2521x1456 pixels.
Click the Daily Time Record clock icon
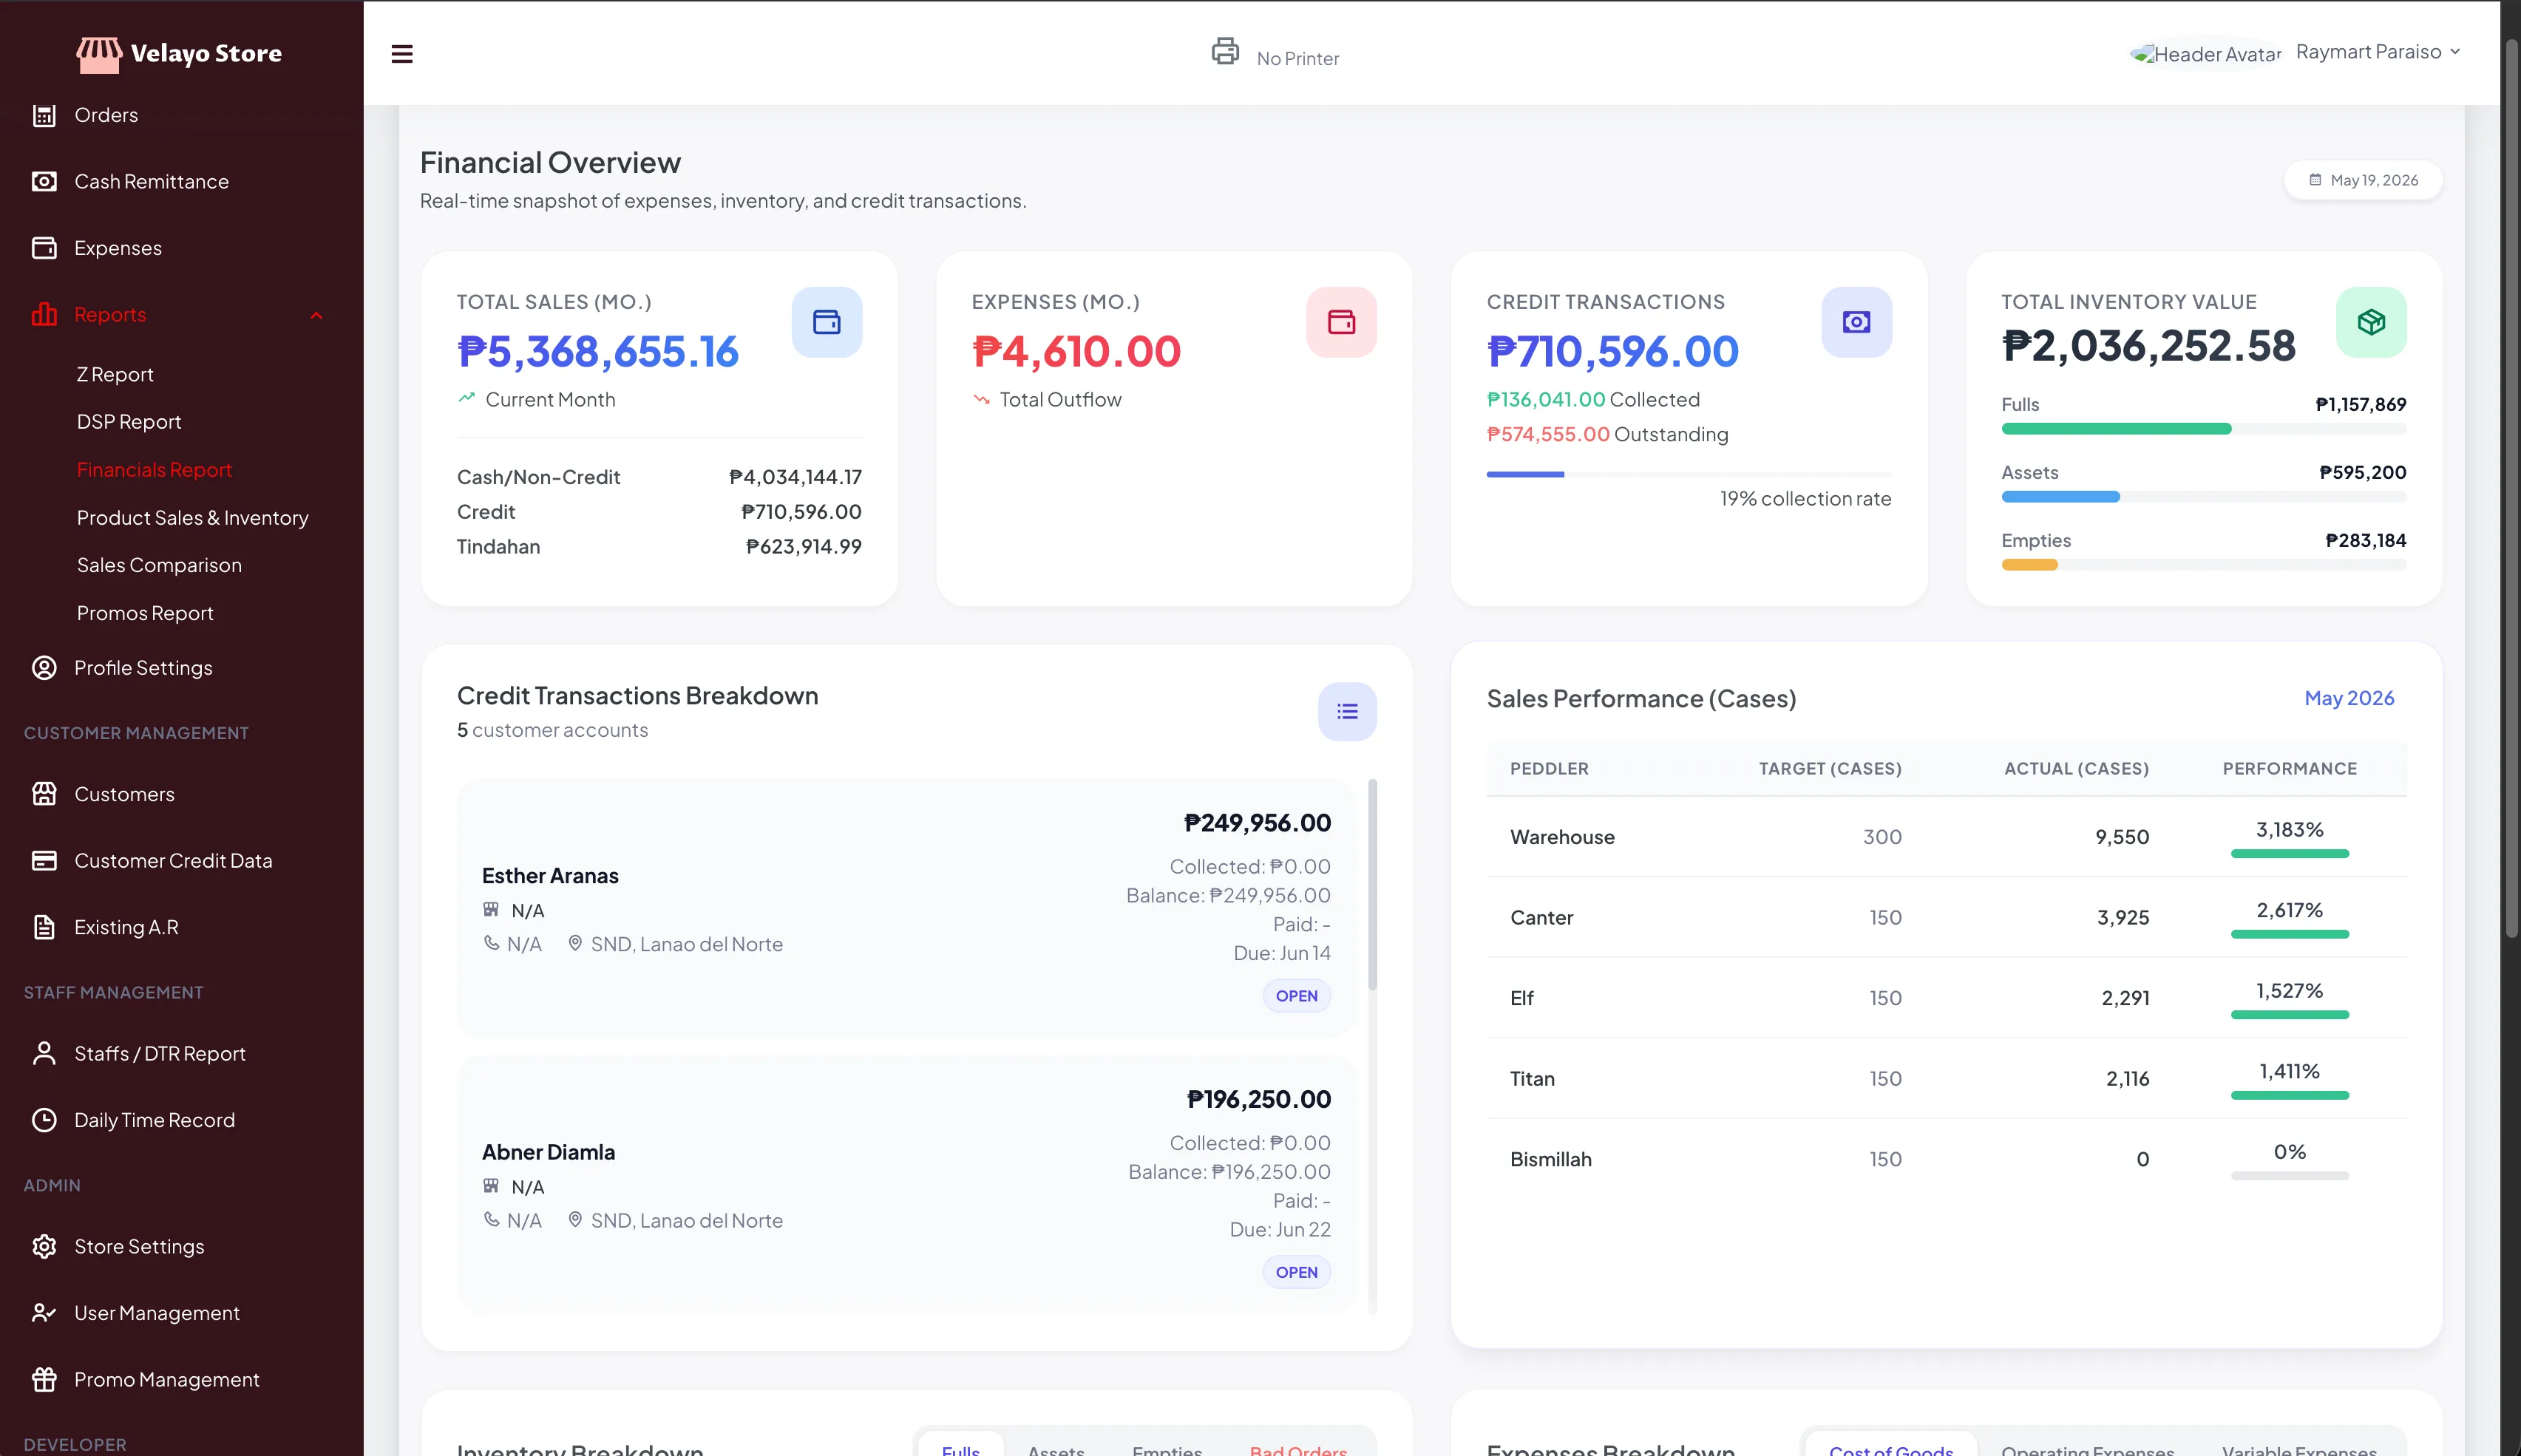tap(44, 1119)
